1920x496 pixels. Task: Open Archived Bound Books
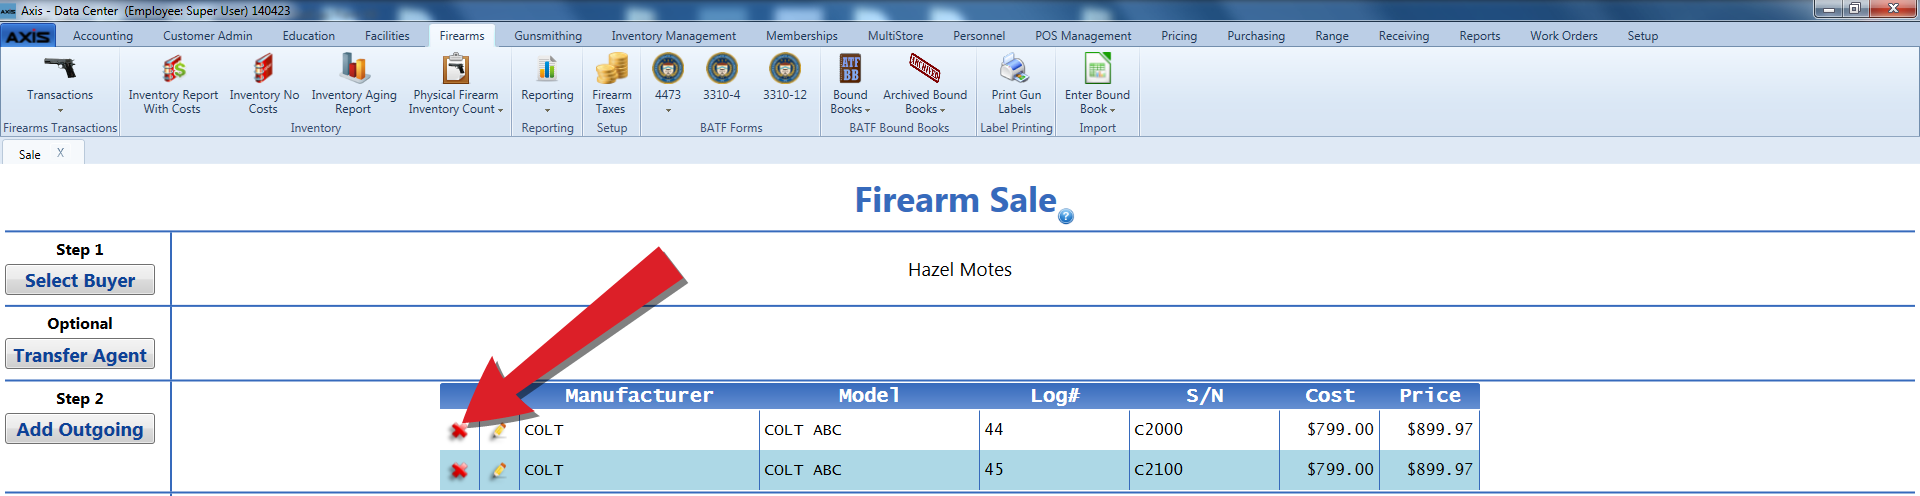(925, 84)
